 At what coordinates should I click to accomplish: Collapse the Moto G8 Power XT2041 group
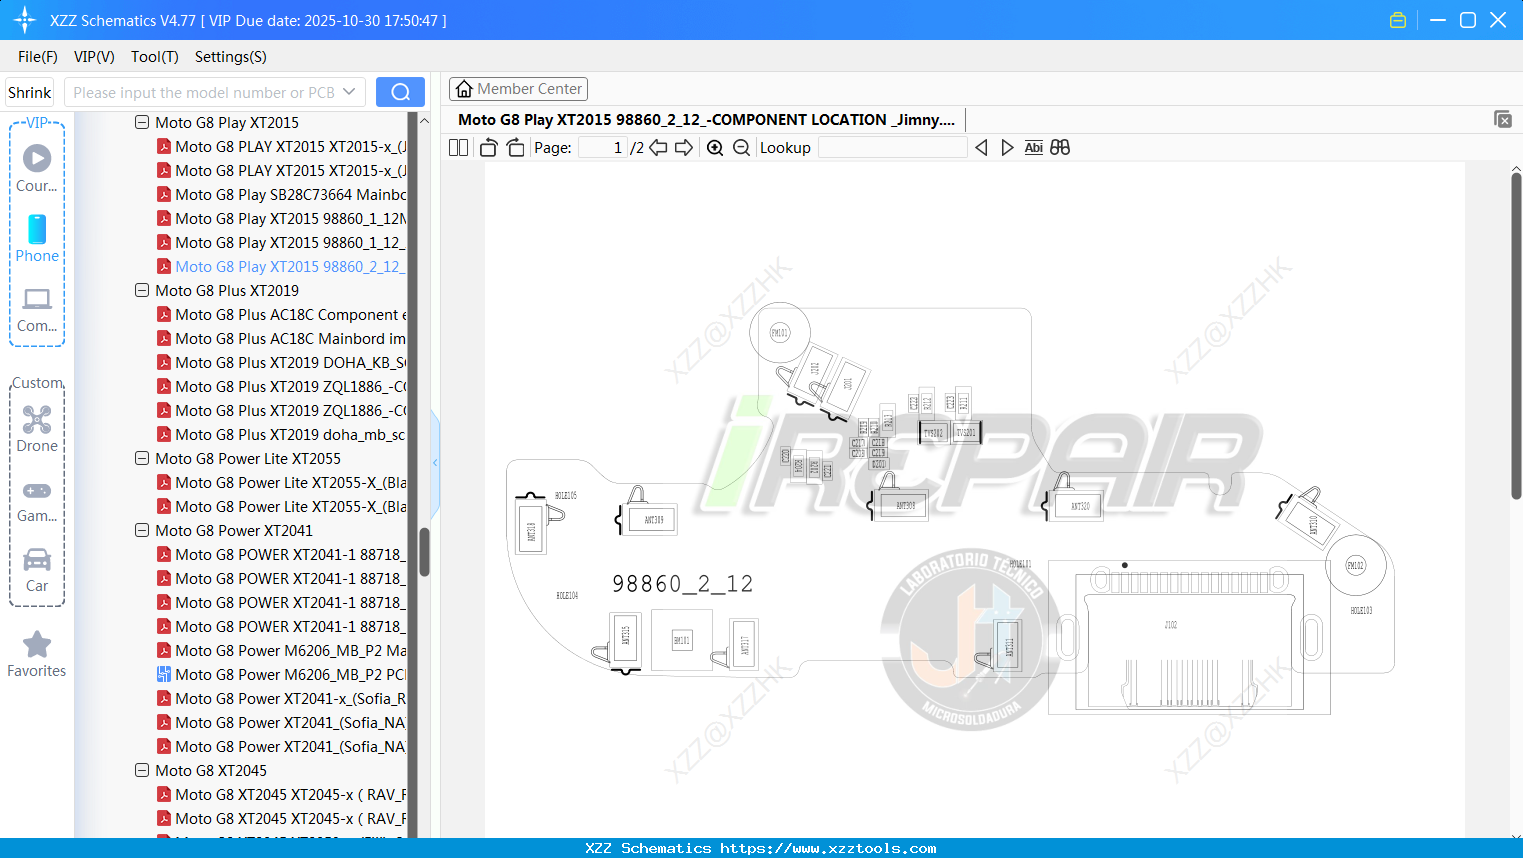pyautogui.click(x=141, y=530)
